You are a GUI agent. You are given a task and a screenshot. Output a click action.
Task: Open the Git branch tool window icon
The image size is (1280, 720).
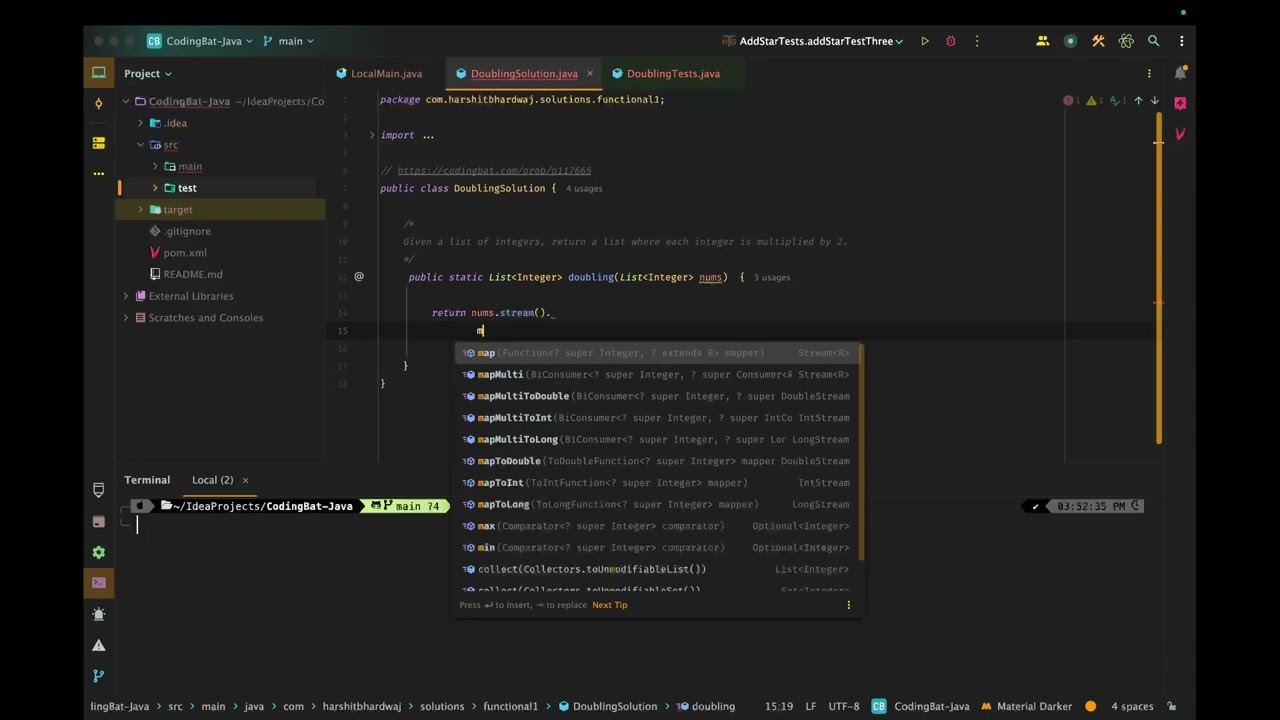(98, 676)
